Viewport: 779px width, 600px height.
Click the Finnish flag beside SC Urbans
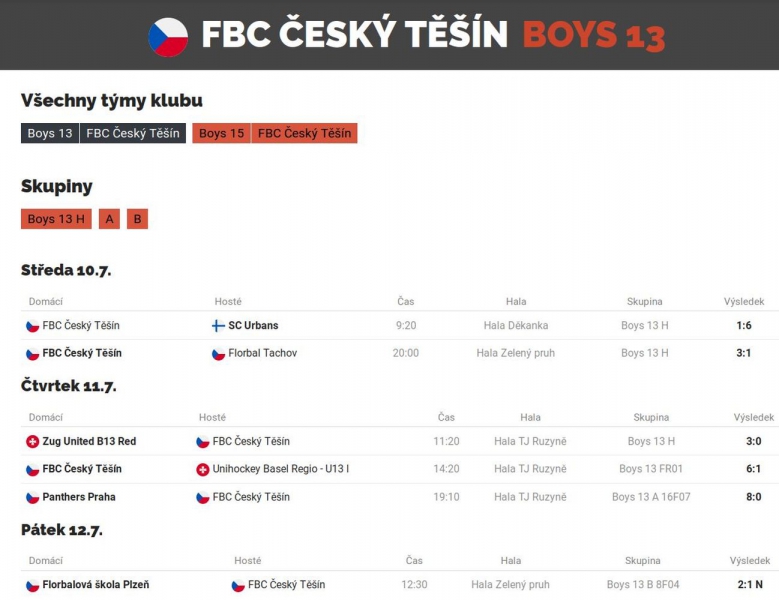click(218, 326)
